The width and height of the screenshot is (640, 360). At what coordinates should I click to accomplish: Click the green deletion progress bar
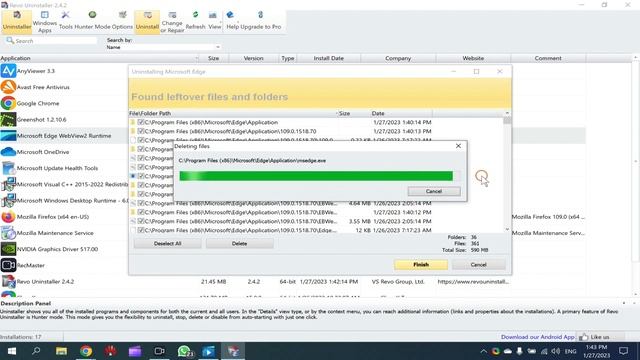pos(320,176)
